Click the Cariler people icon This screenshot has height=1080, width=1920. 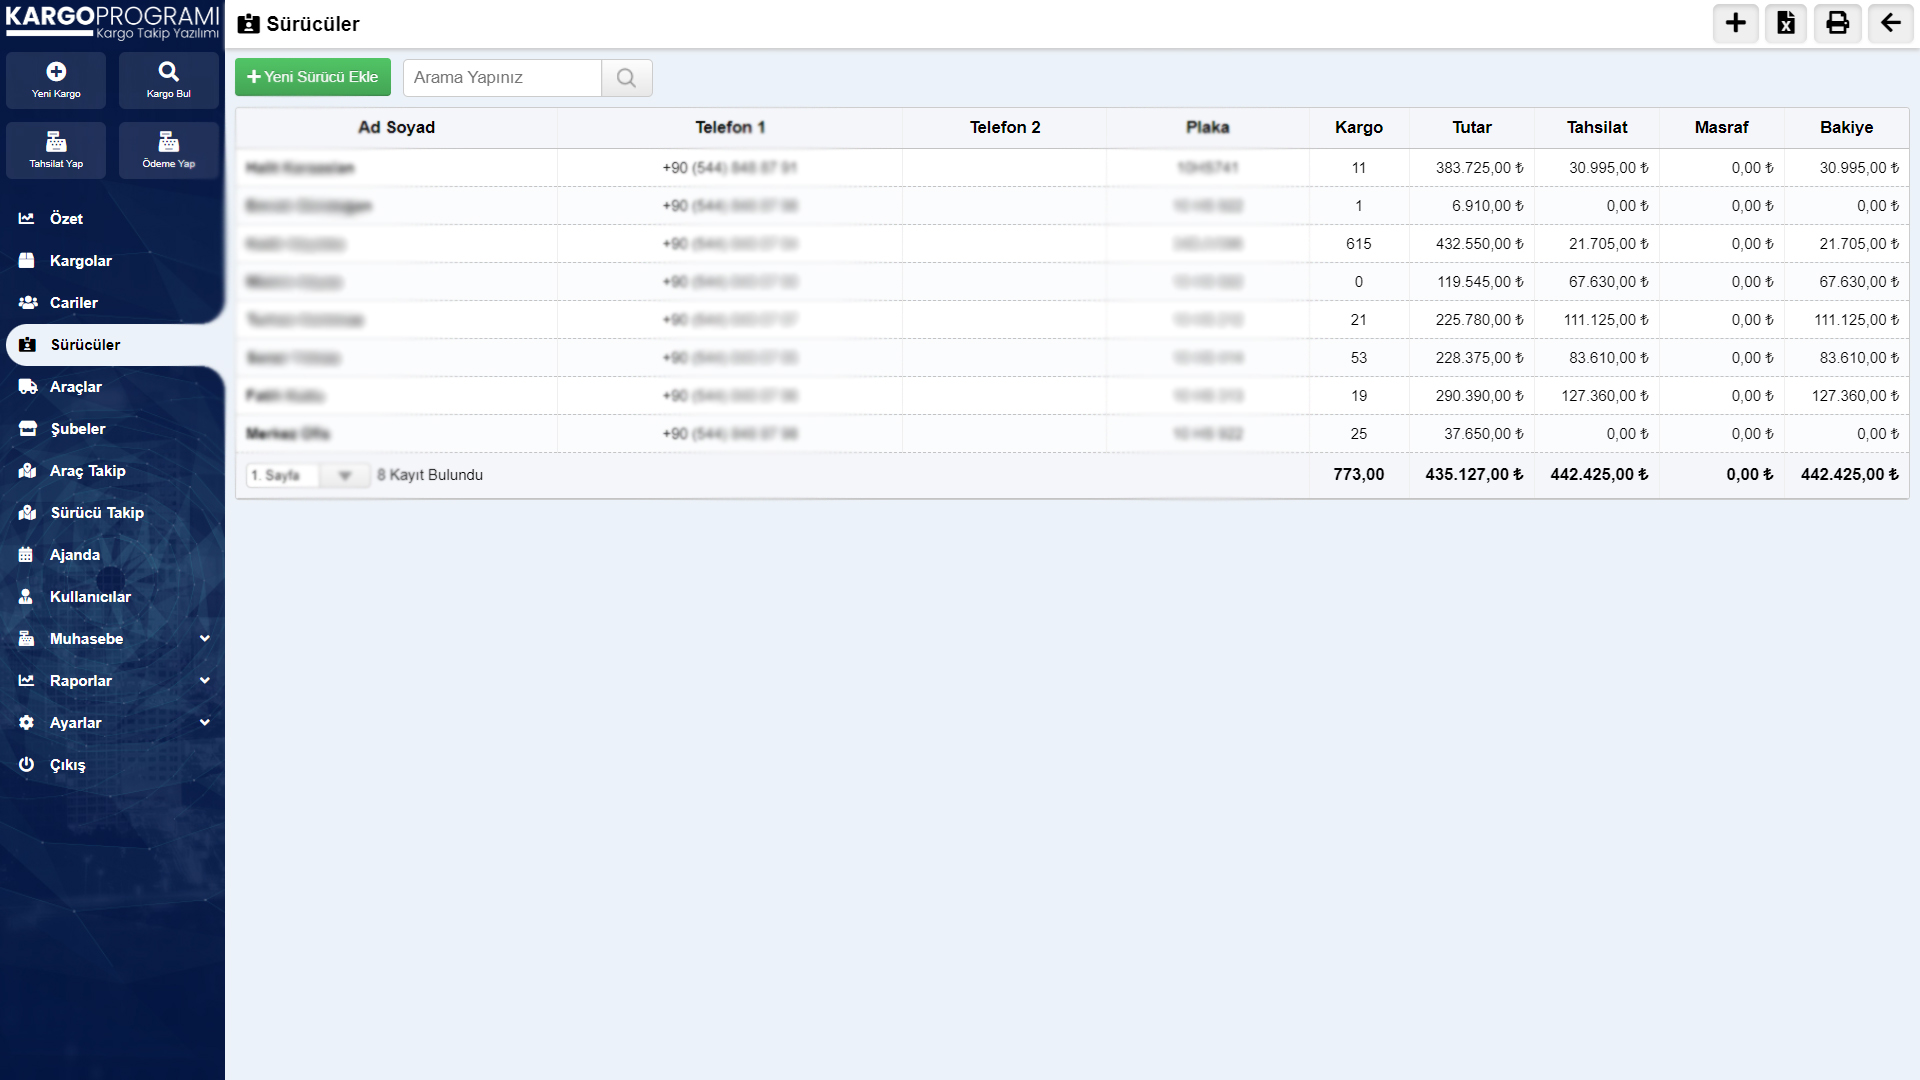[x=28, y=302]
